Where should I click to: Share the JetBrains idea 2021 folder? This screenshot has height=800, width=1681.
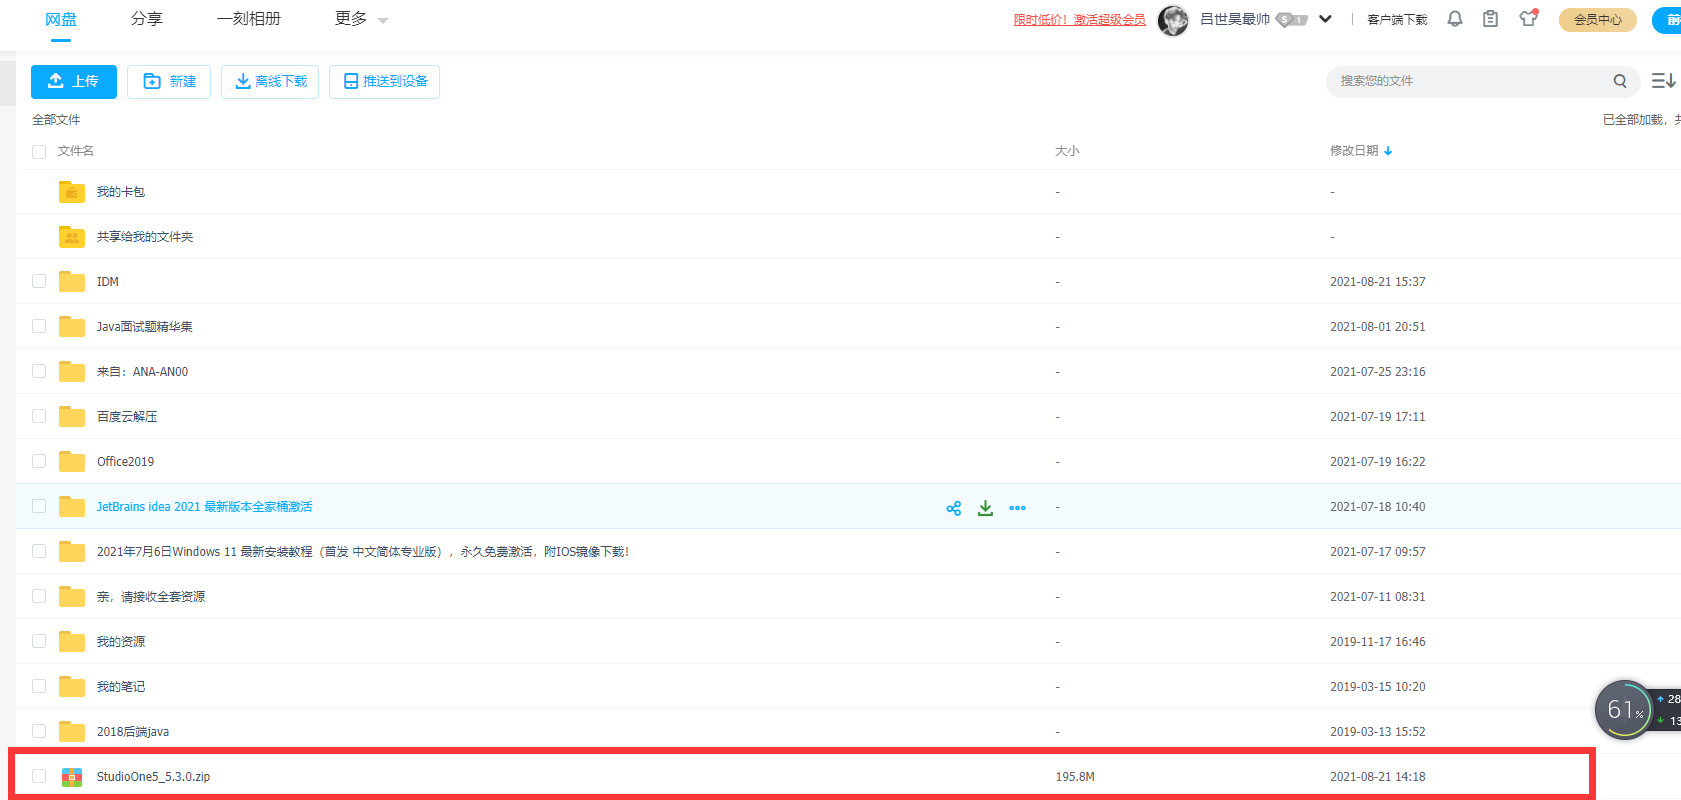(953, 508)
